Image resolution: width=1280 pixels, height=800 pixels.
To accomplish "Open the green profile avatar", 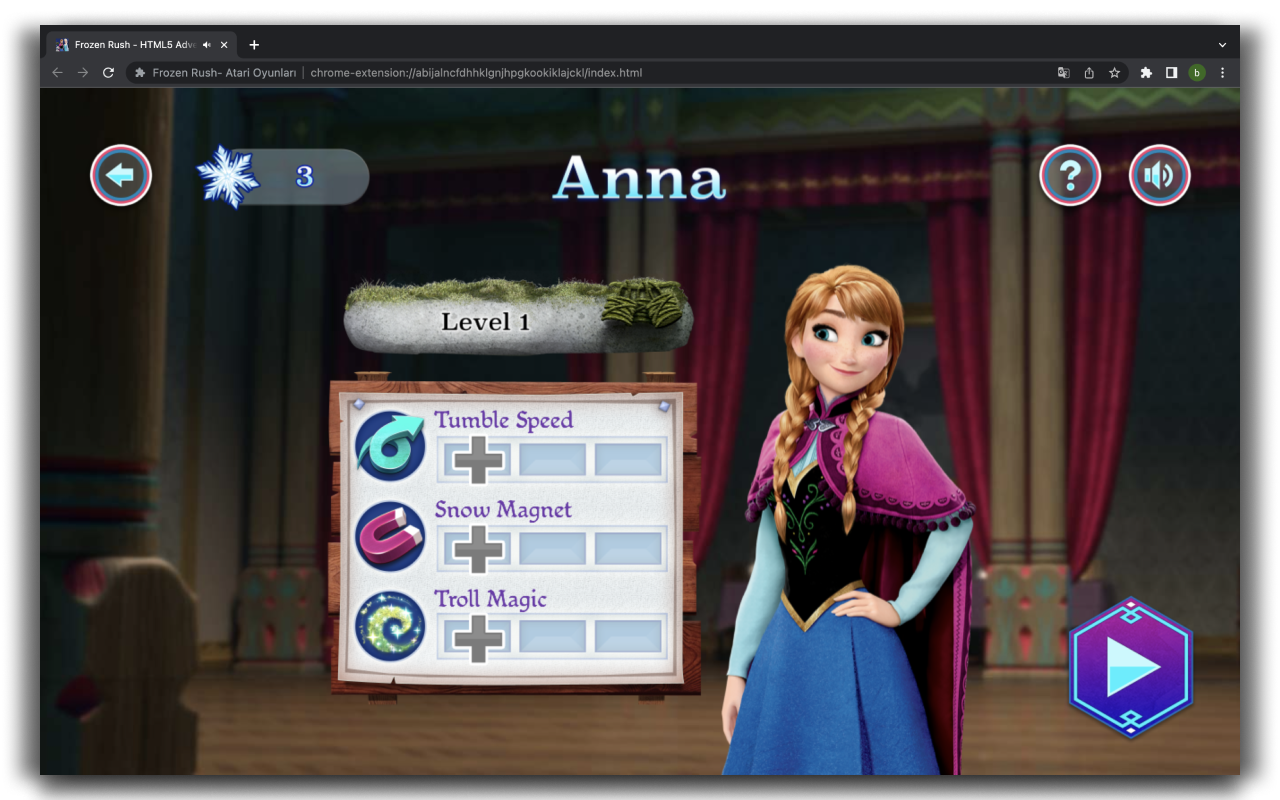I will point(1197,73).
